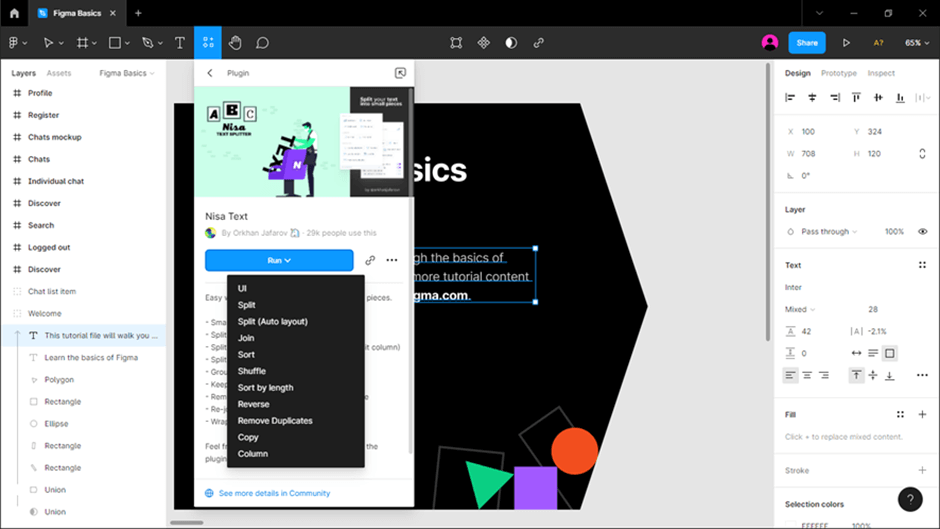Click the layer opacity 100% field

pos(894,232)
